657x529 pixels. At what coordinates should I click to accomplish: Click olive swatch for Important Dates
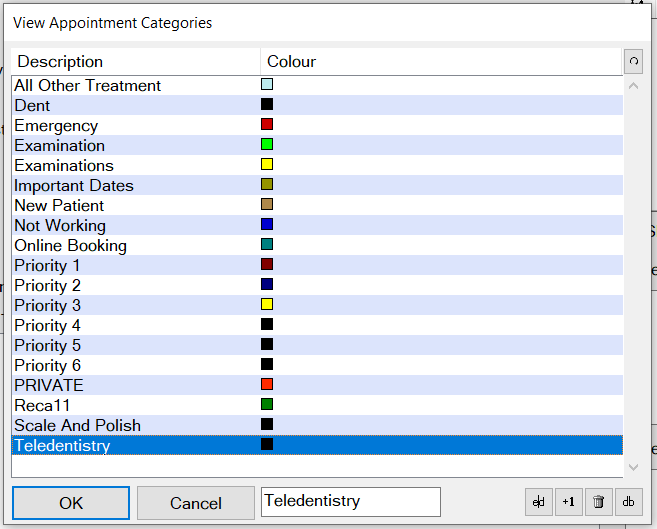(267, 184)
